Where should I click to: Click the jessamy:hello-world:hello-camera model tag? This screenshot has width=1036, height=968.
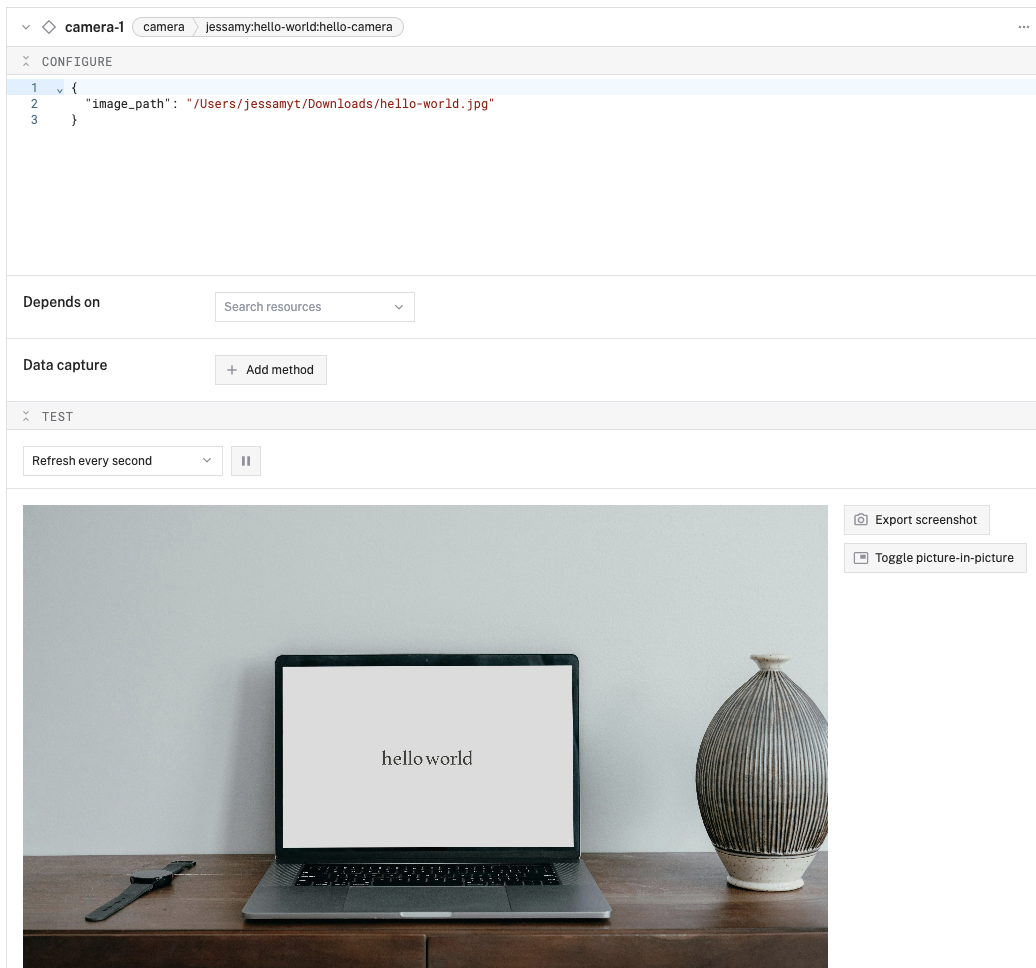[x=298, y=27]
